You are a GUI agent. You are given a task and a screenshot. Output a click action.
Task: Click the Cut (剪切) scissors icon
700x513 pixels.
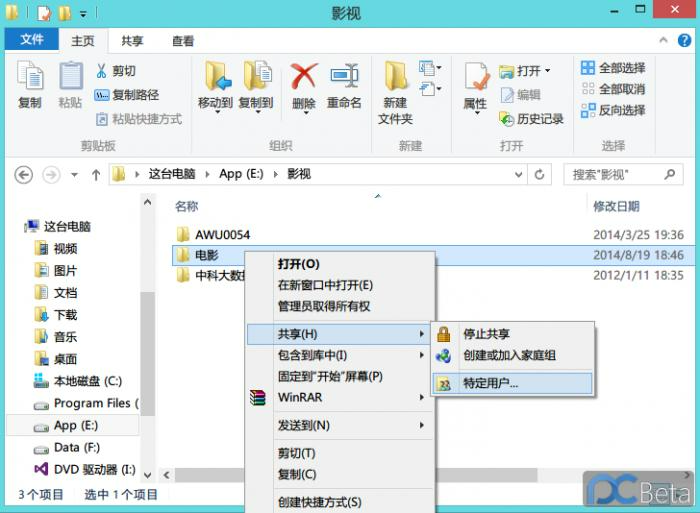click(x=102, y=71)
